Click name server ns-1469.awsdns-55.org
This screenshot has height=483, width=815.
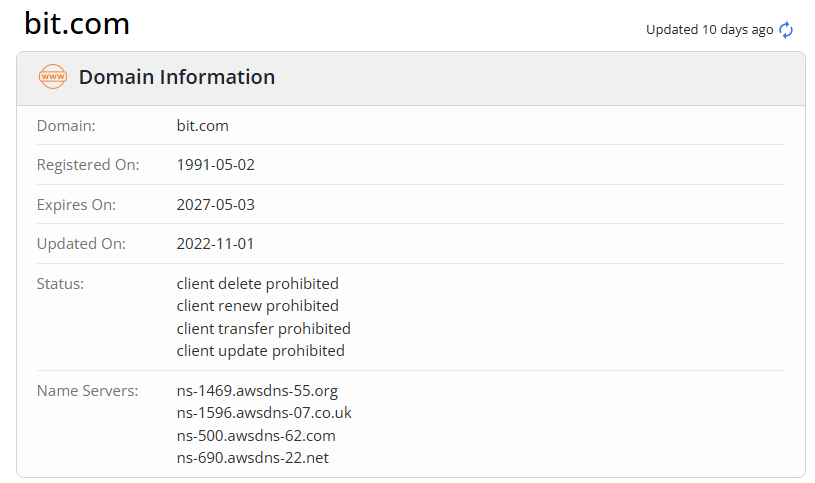[257, 391]
